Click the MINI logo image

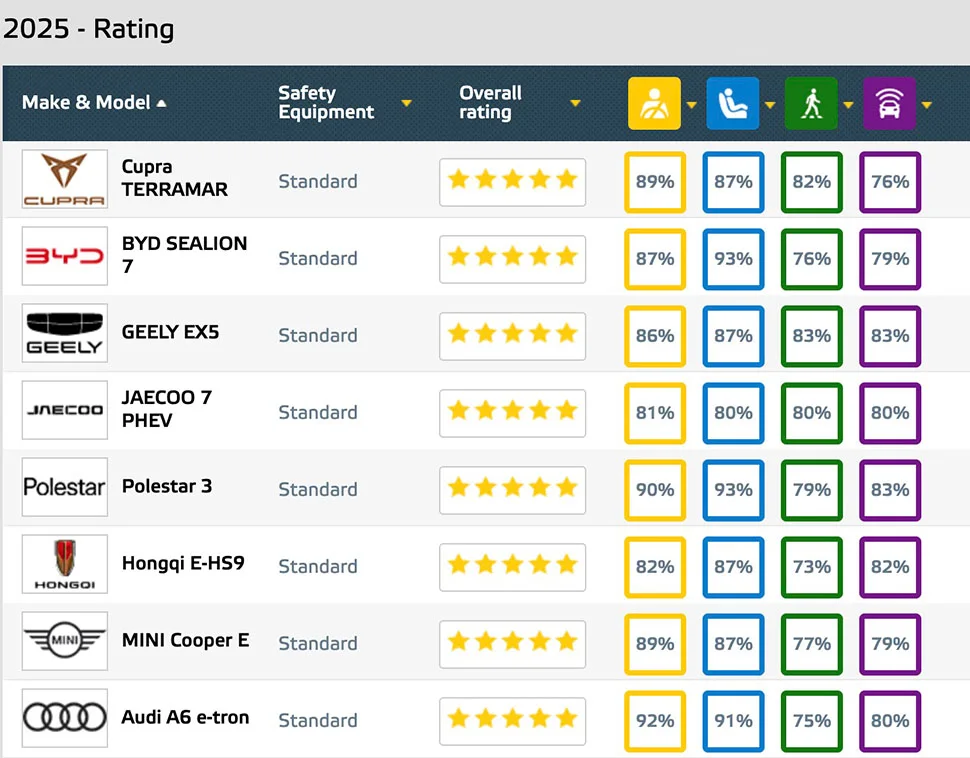click(x=65, y=641)
